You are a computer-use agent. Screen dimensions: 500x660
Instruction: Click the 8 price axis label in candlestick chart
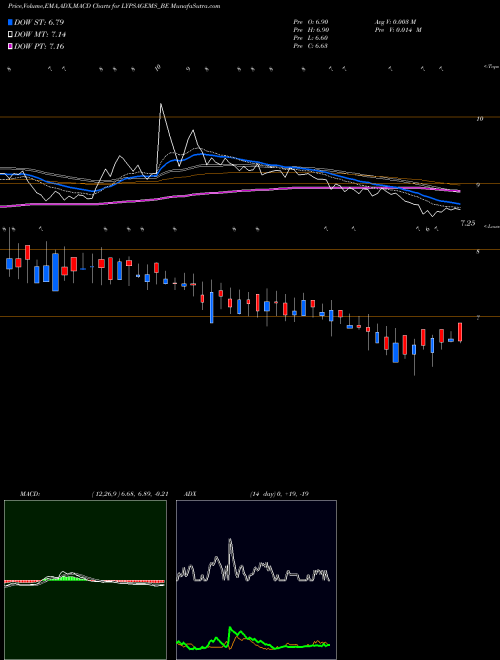coord(478,252)
